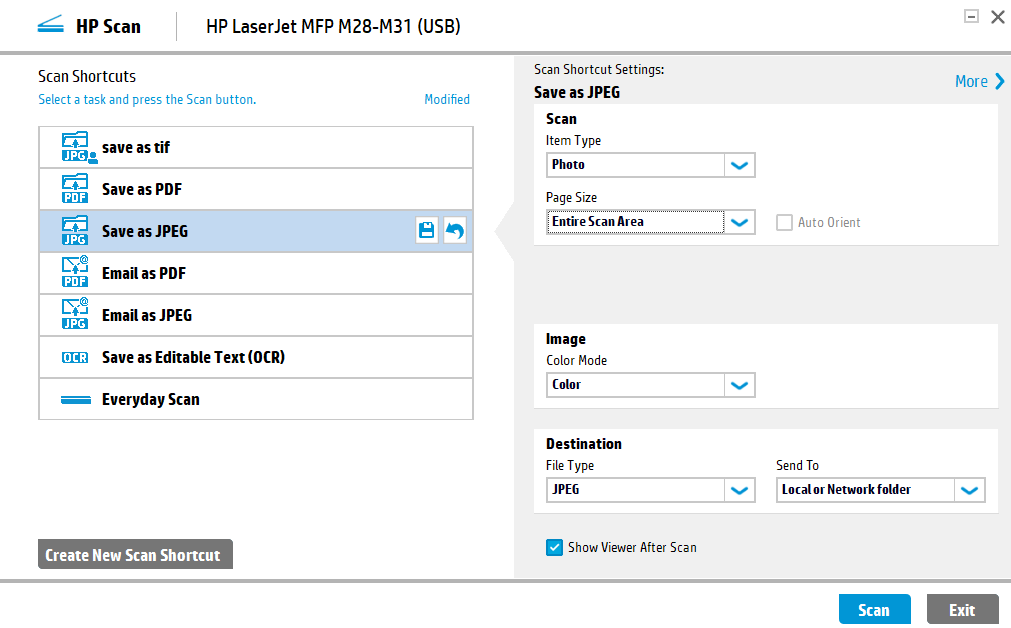Viewport: 1011px width, 628px height.
Task: Click the Scan Shortcuts heading
Action: pyautogui.click(x=87, y=76)
